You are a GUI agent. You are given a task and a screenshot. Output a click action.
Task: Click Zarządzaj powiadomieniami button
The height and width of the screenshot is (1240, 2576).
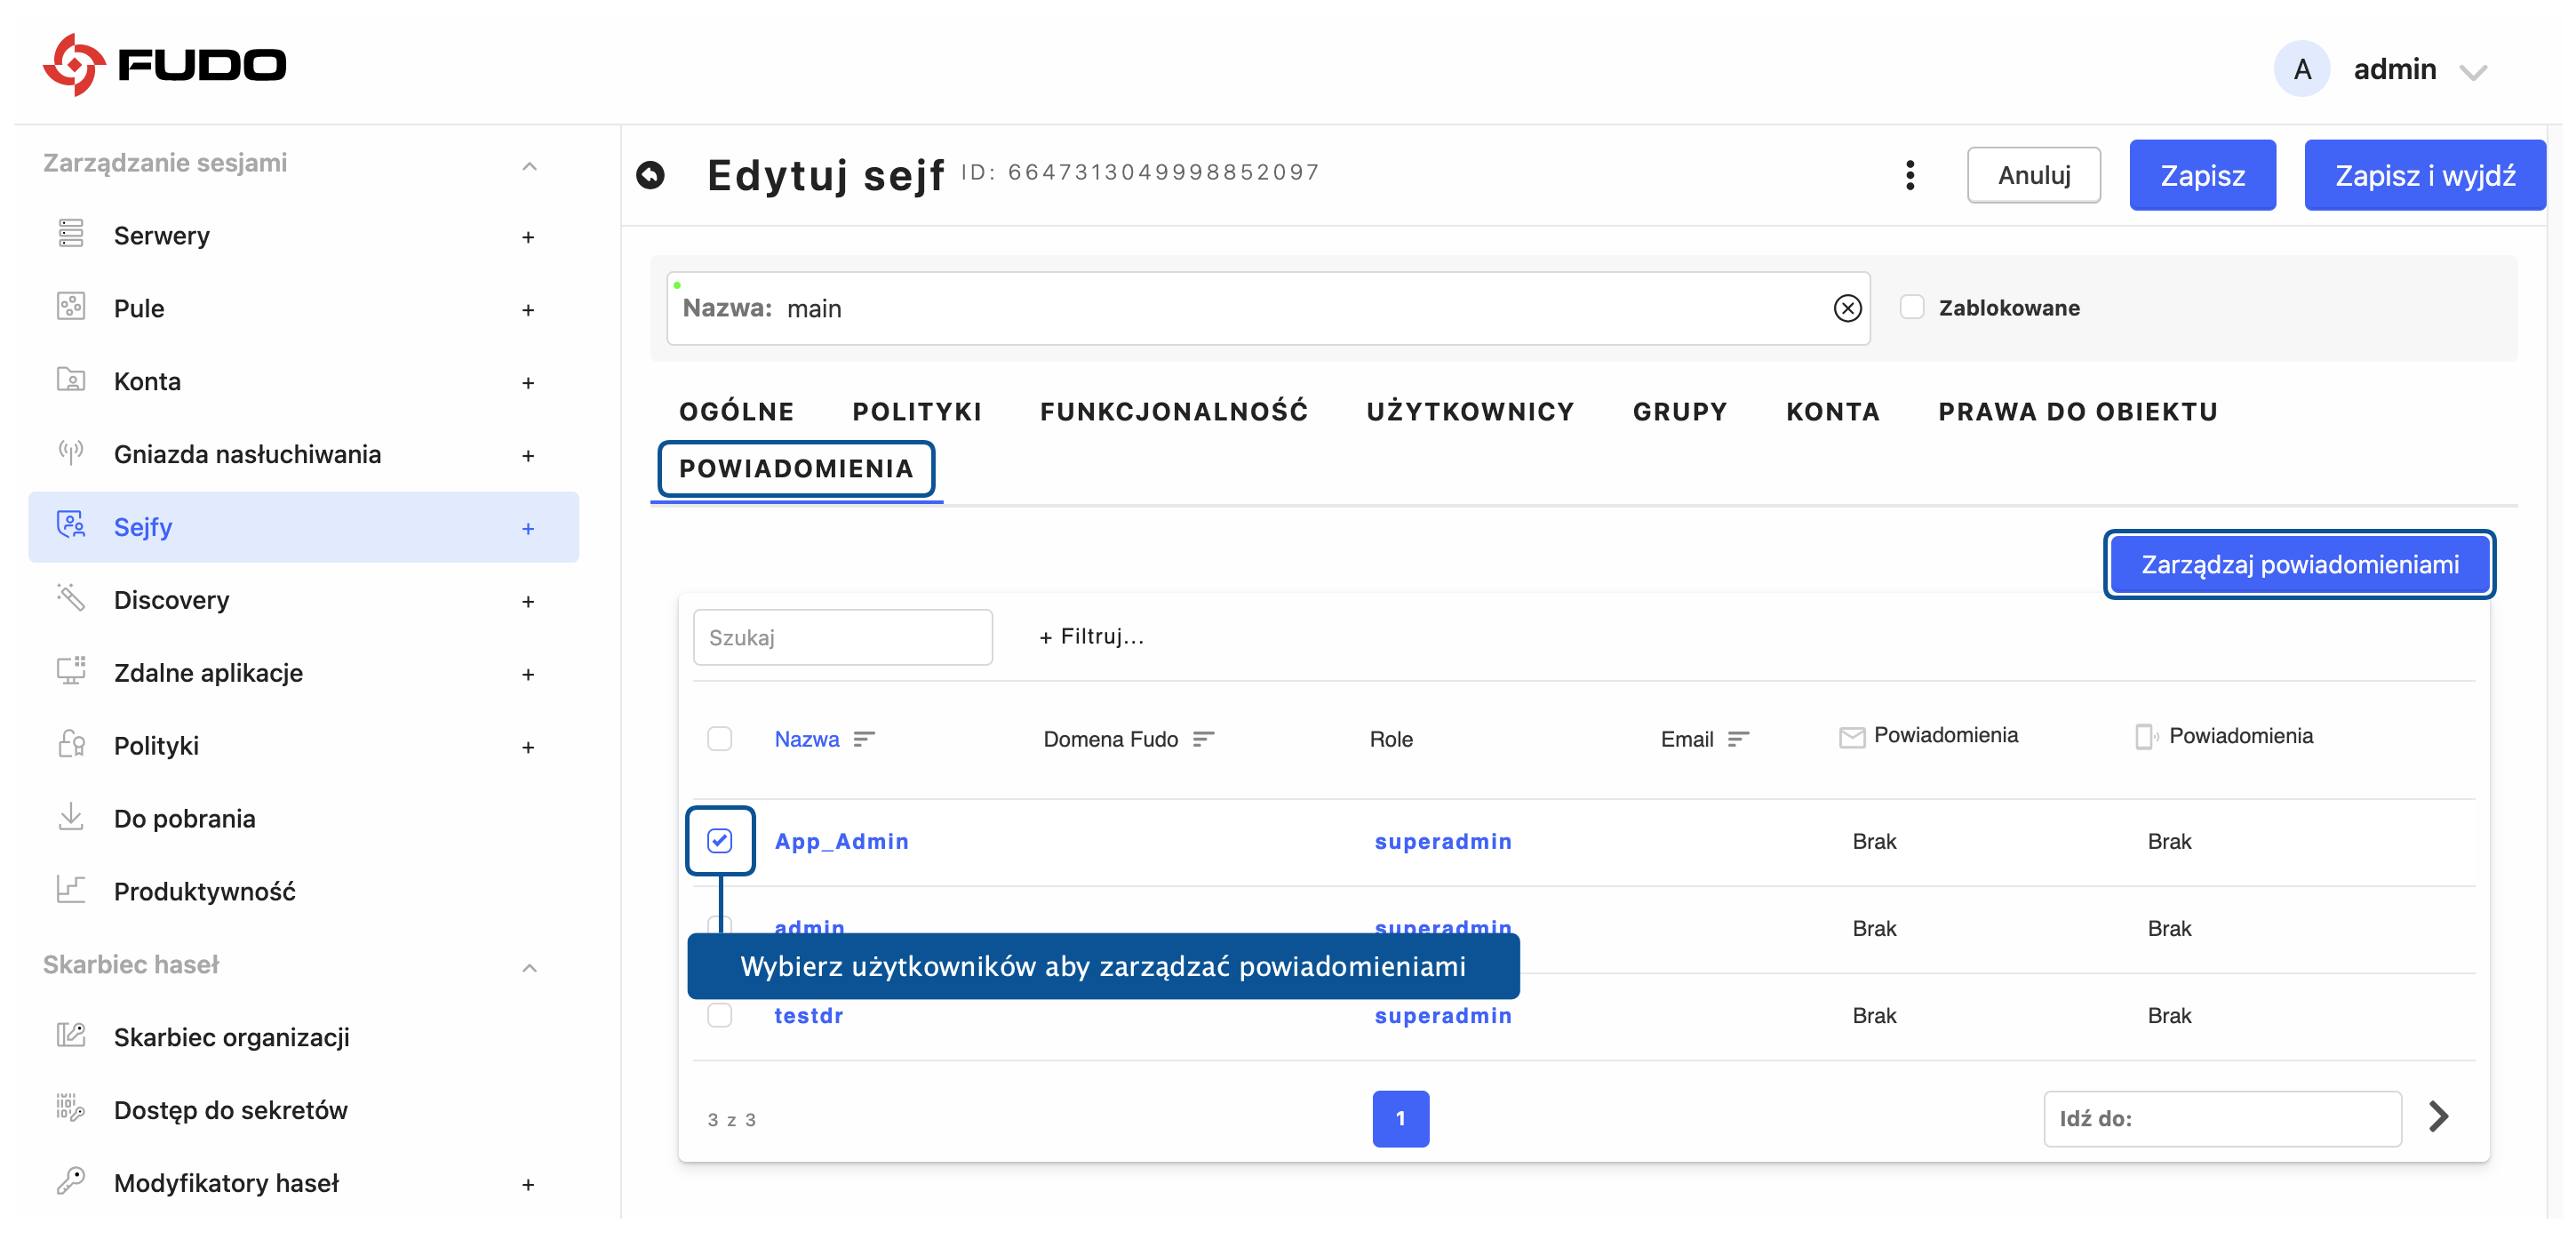[2298, 564]
